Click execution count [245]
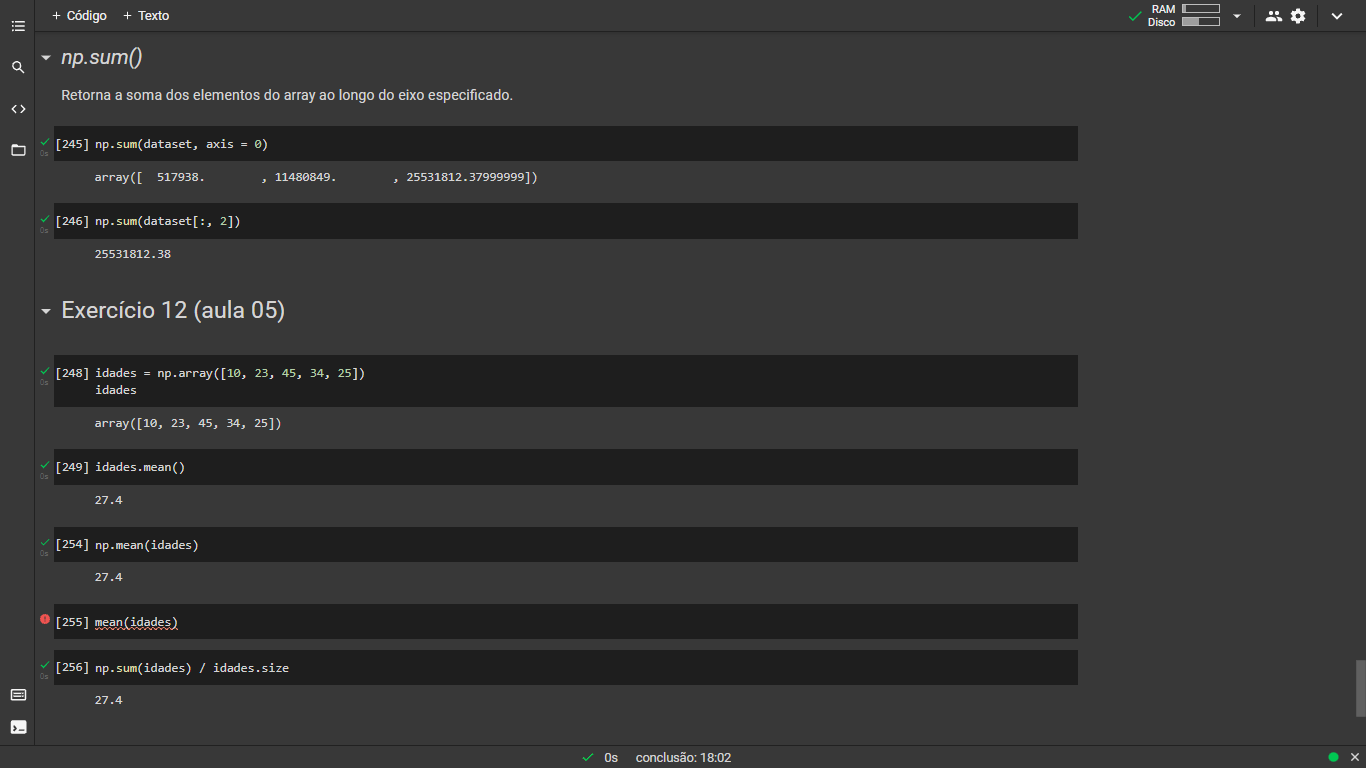The image size is (1366, 768). (x=72, y=144)
